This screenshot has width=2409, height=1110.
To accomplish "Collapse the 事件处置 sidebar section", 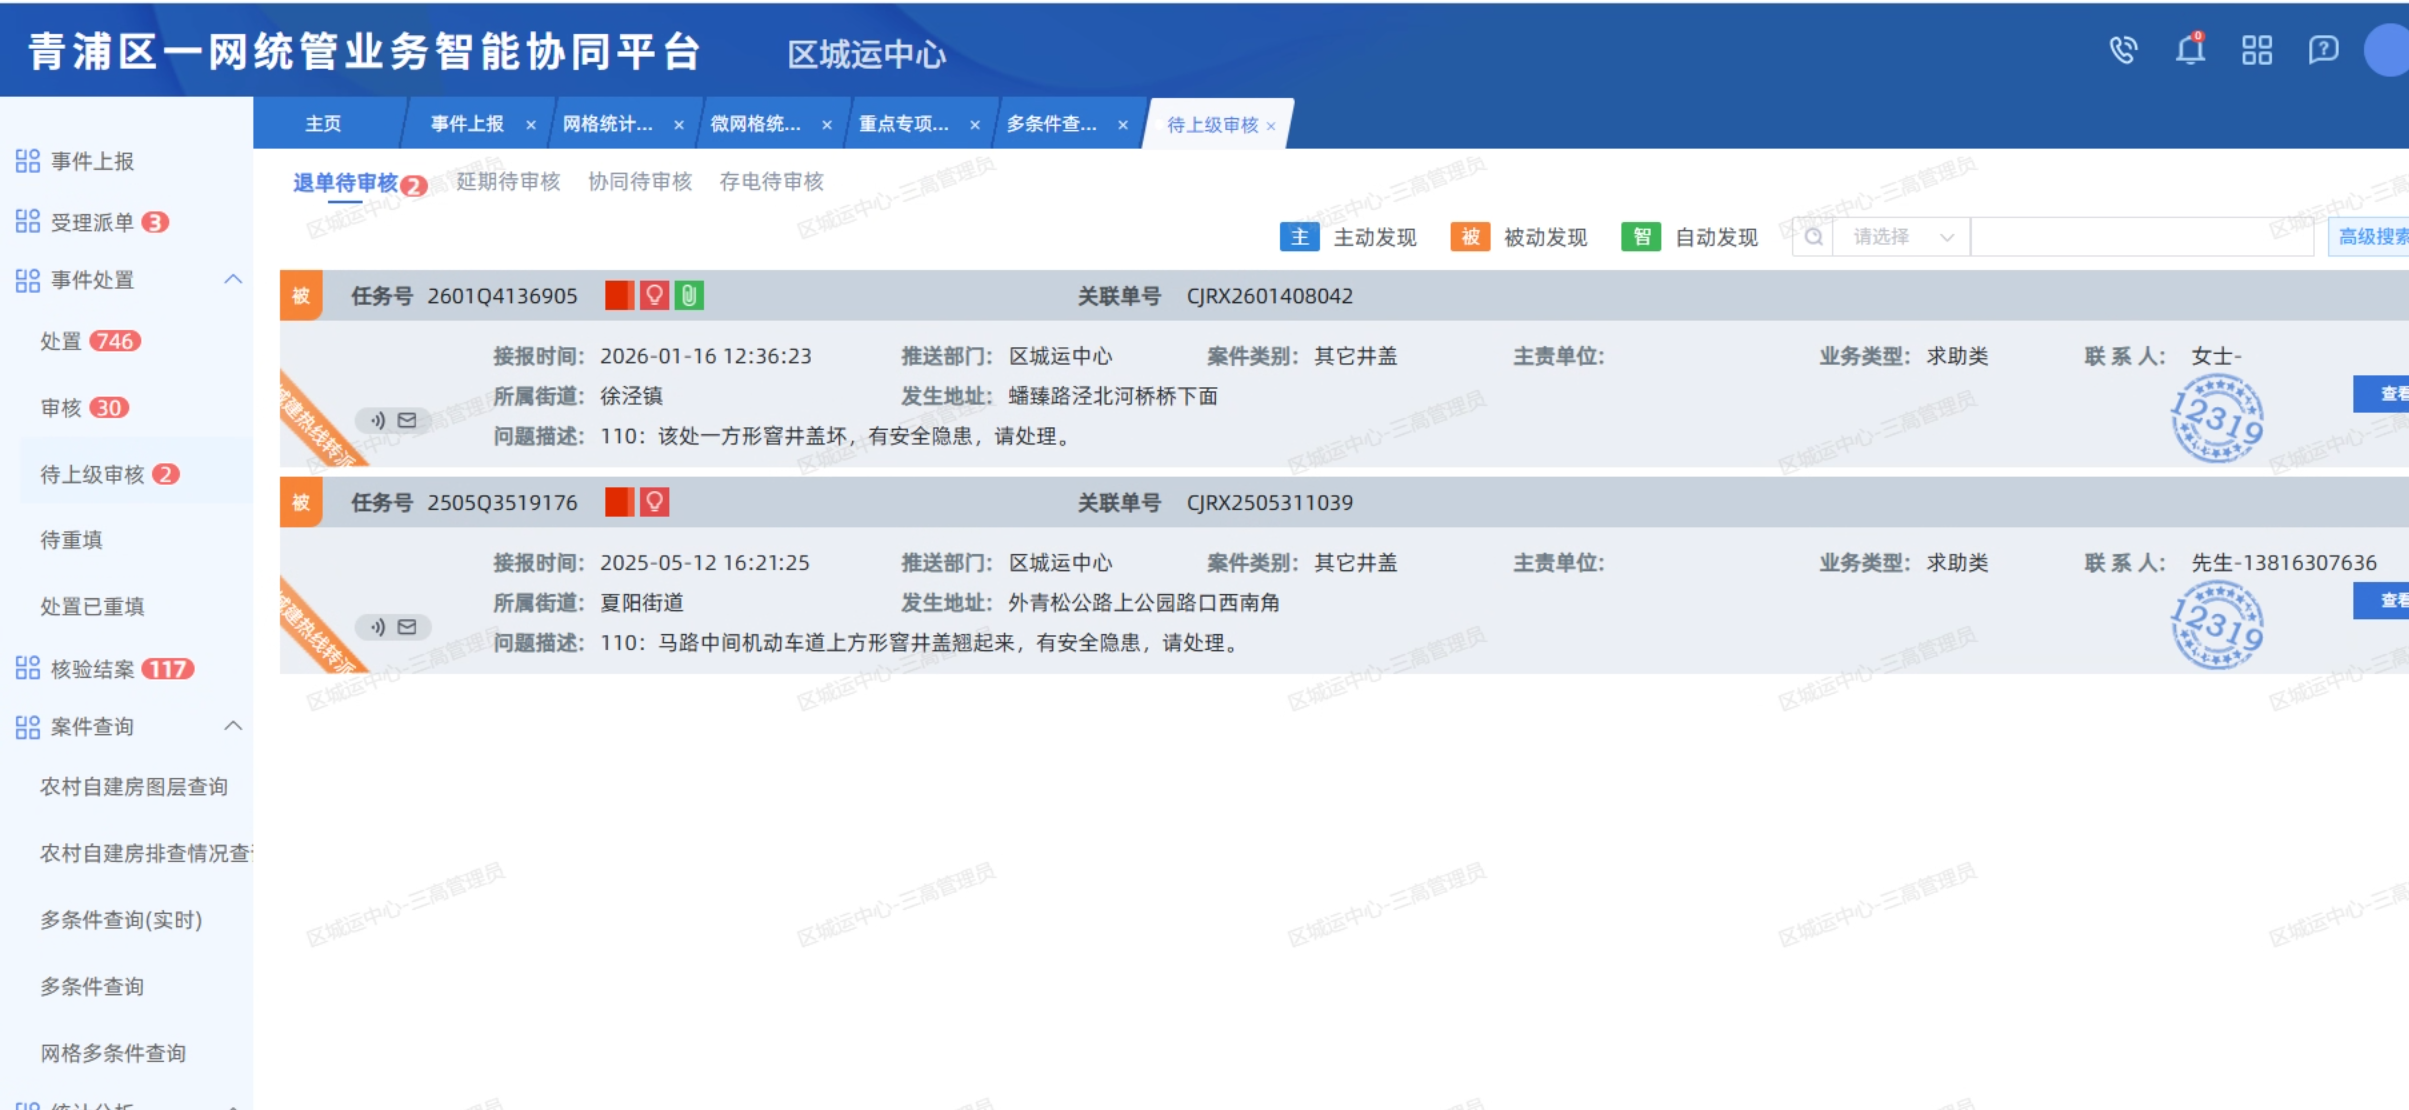I will (x=233, y=279).
